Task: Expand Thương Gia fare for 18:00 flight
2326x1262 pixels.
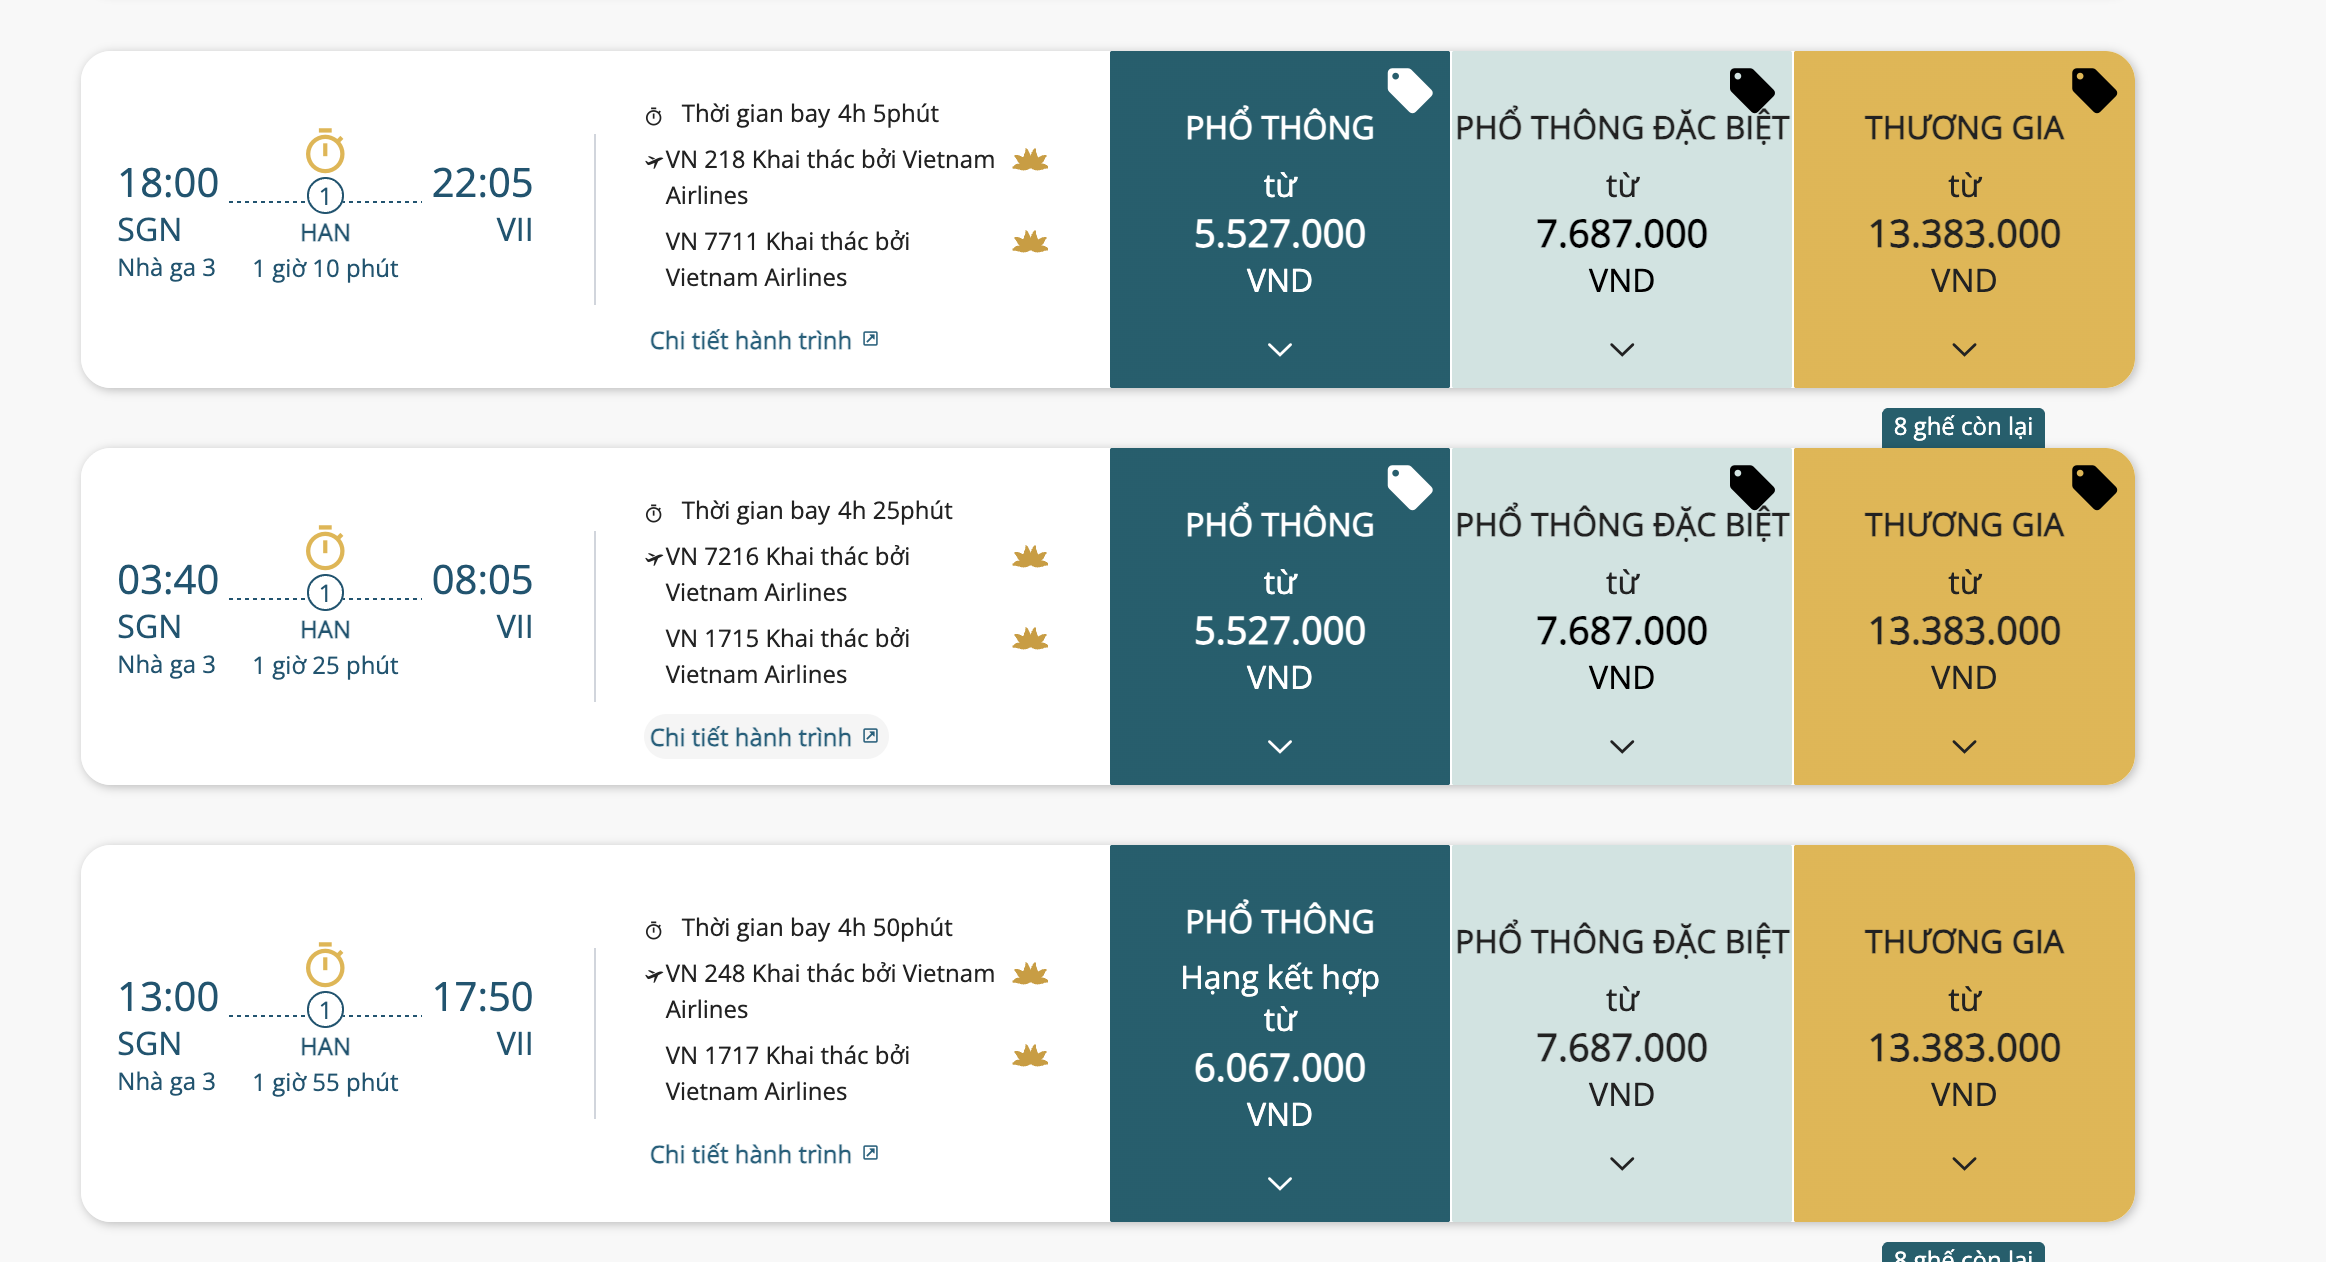Action: tap(1963, 349)
